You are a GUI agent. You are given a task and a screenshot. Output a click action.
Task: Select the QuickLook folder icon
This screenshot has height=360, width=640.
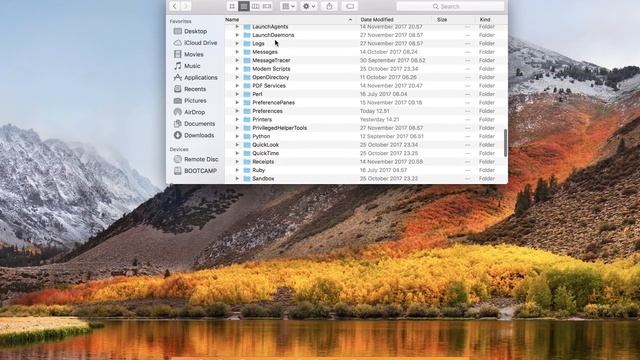click(247, 145)
